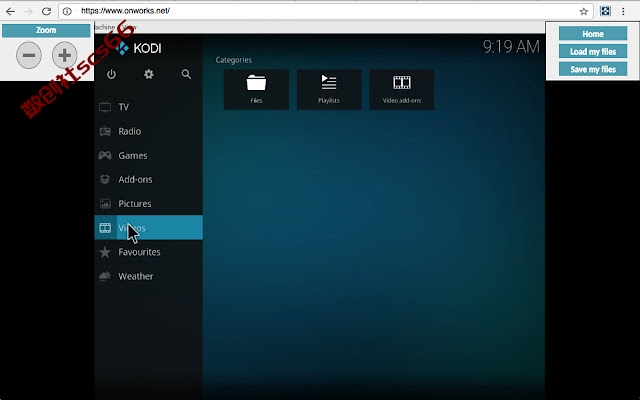
Task: Click the Kodi power icon
Action: click(111, 74)
